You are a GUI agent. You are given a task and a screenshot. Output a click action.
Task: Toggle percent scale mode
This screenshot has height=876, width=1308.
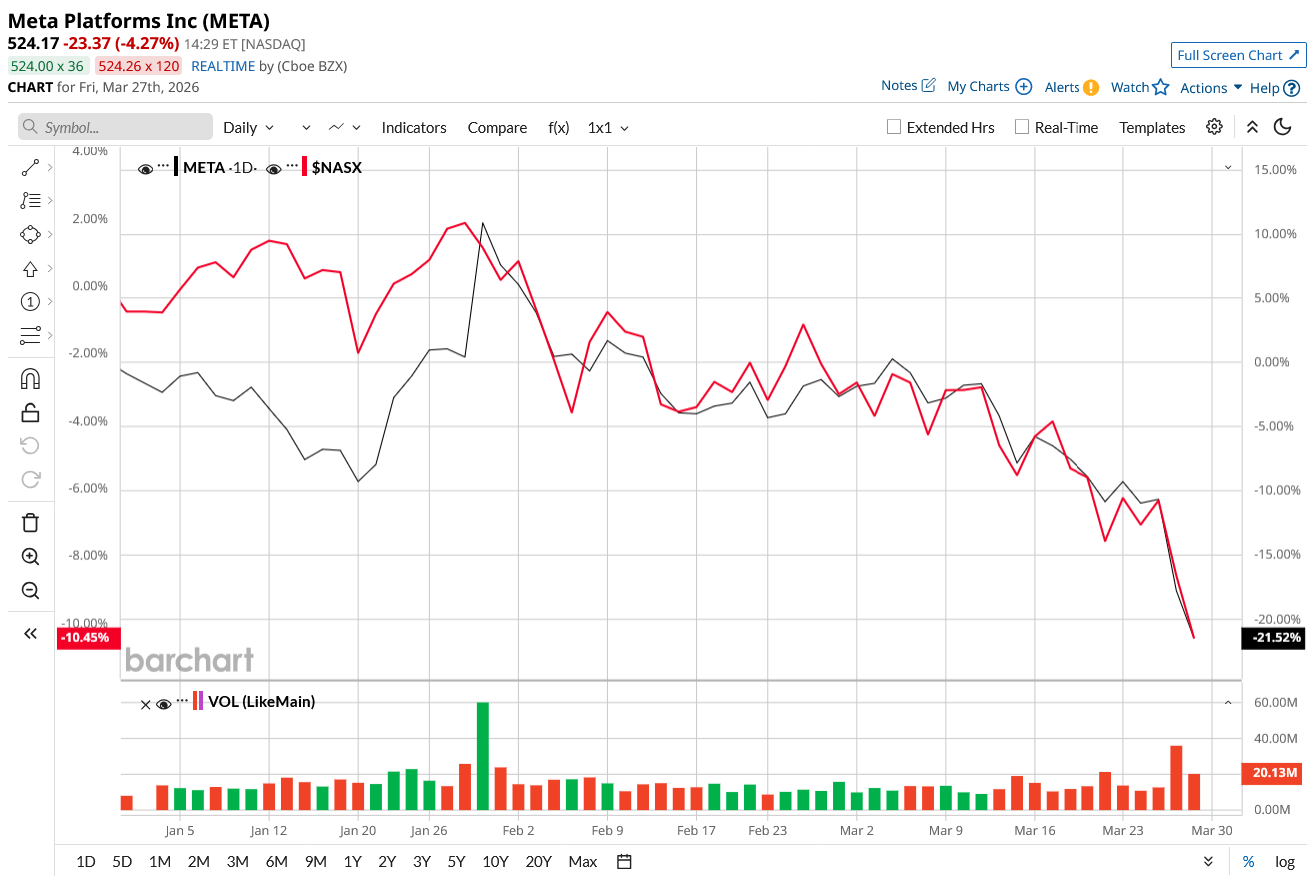1248,862
